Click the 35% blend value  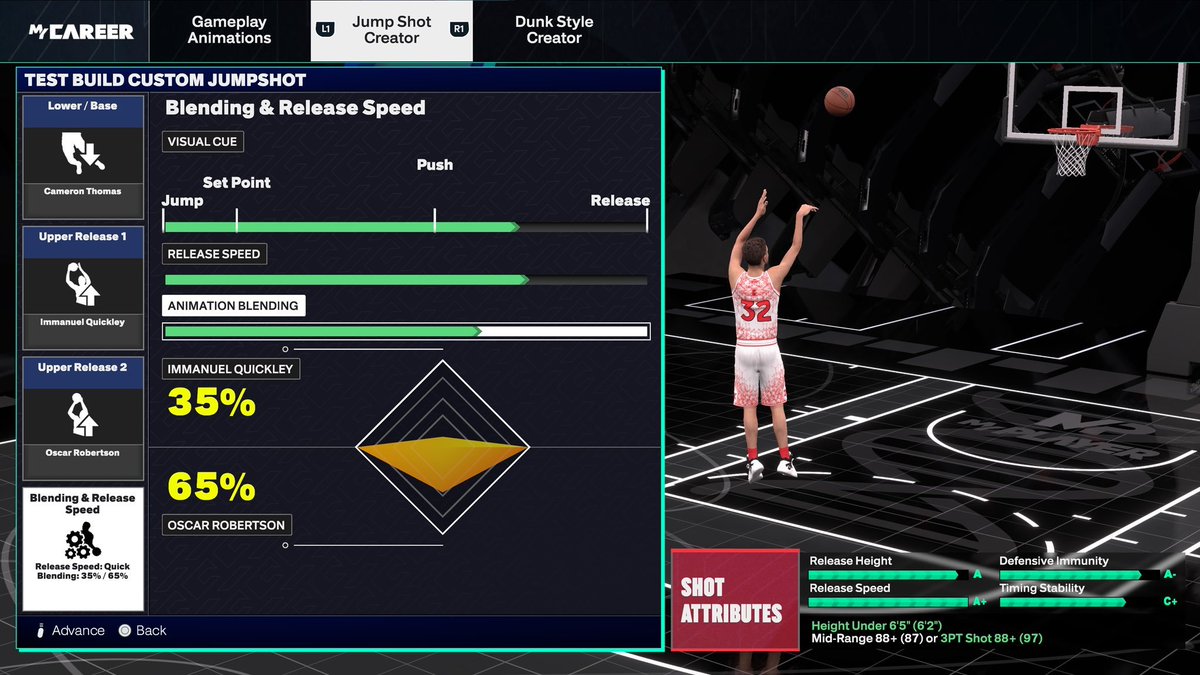point(212,402)
